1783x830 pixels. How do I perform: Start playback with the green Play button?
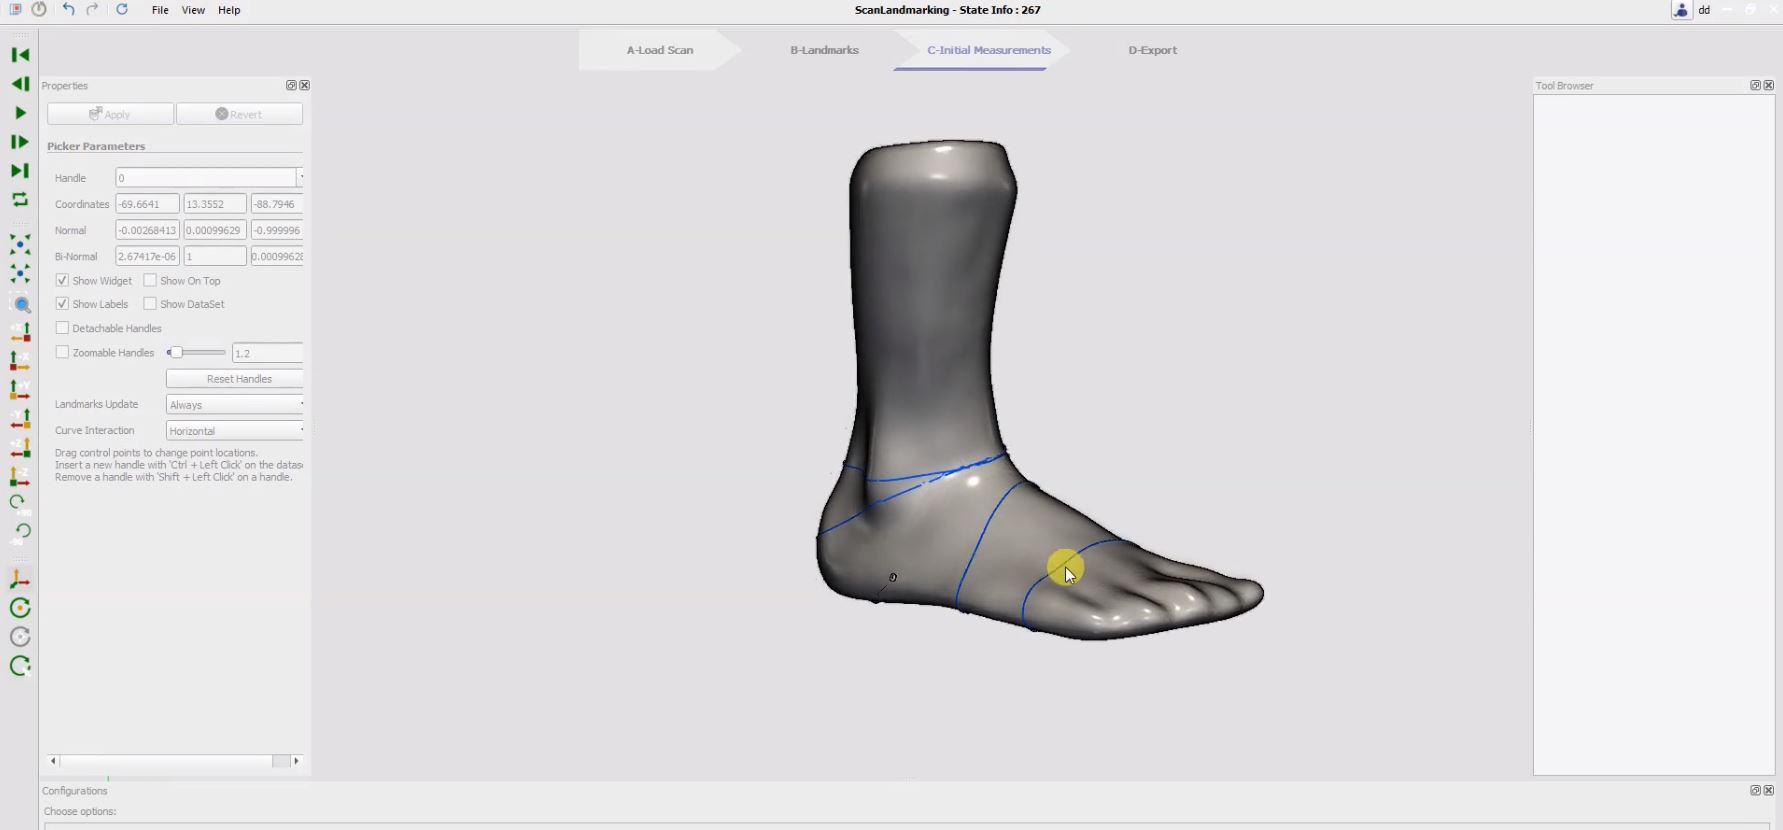(x=20, y=113)
